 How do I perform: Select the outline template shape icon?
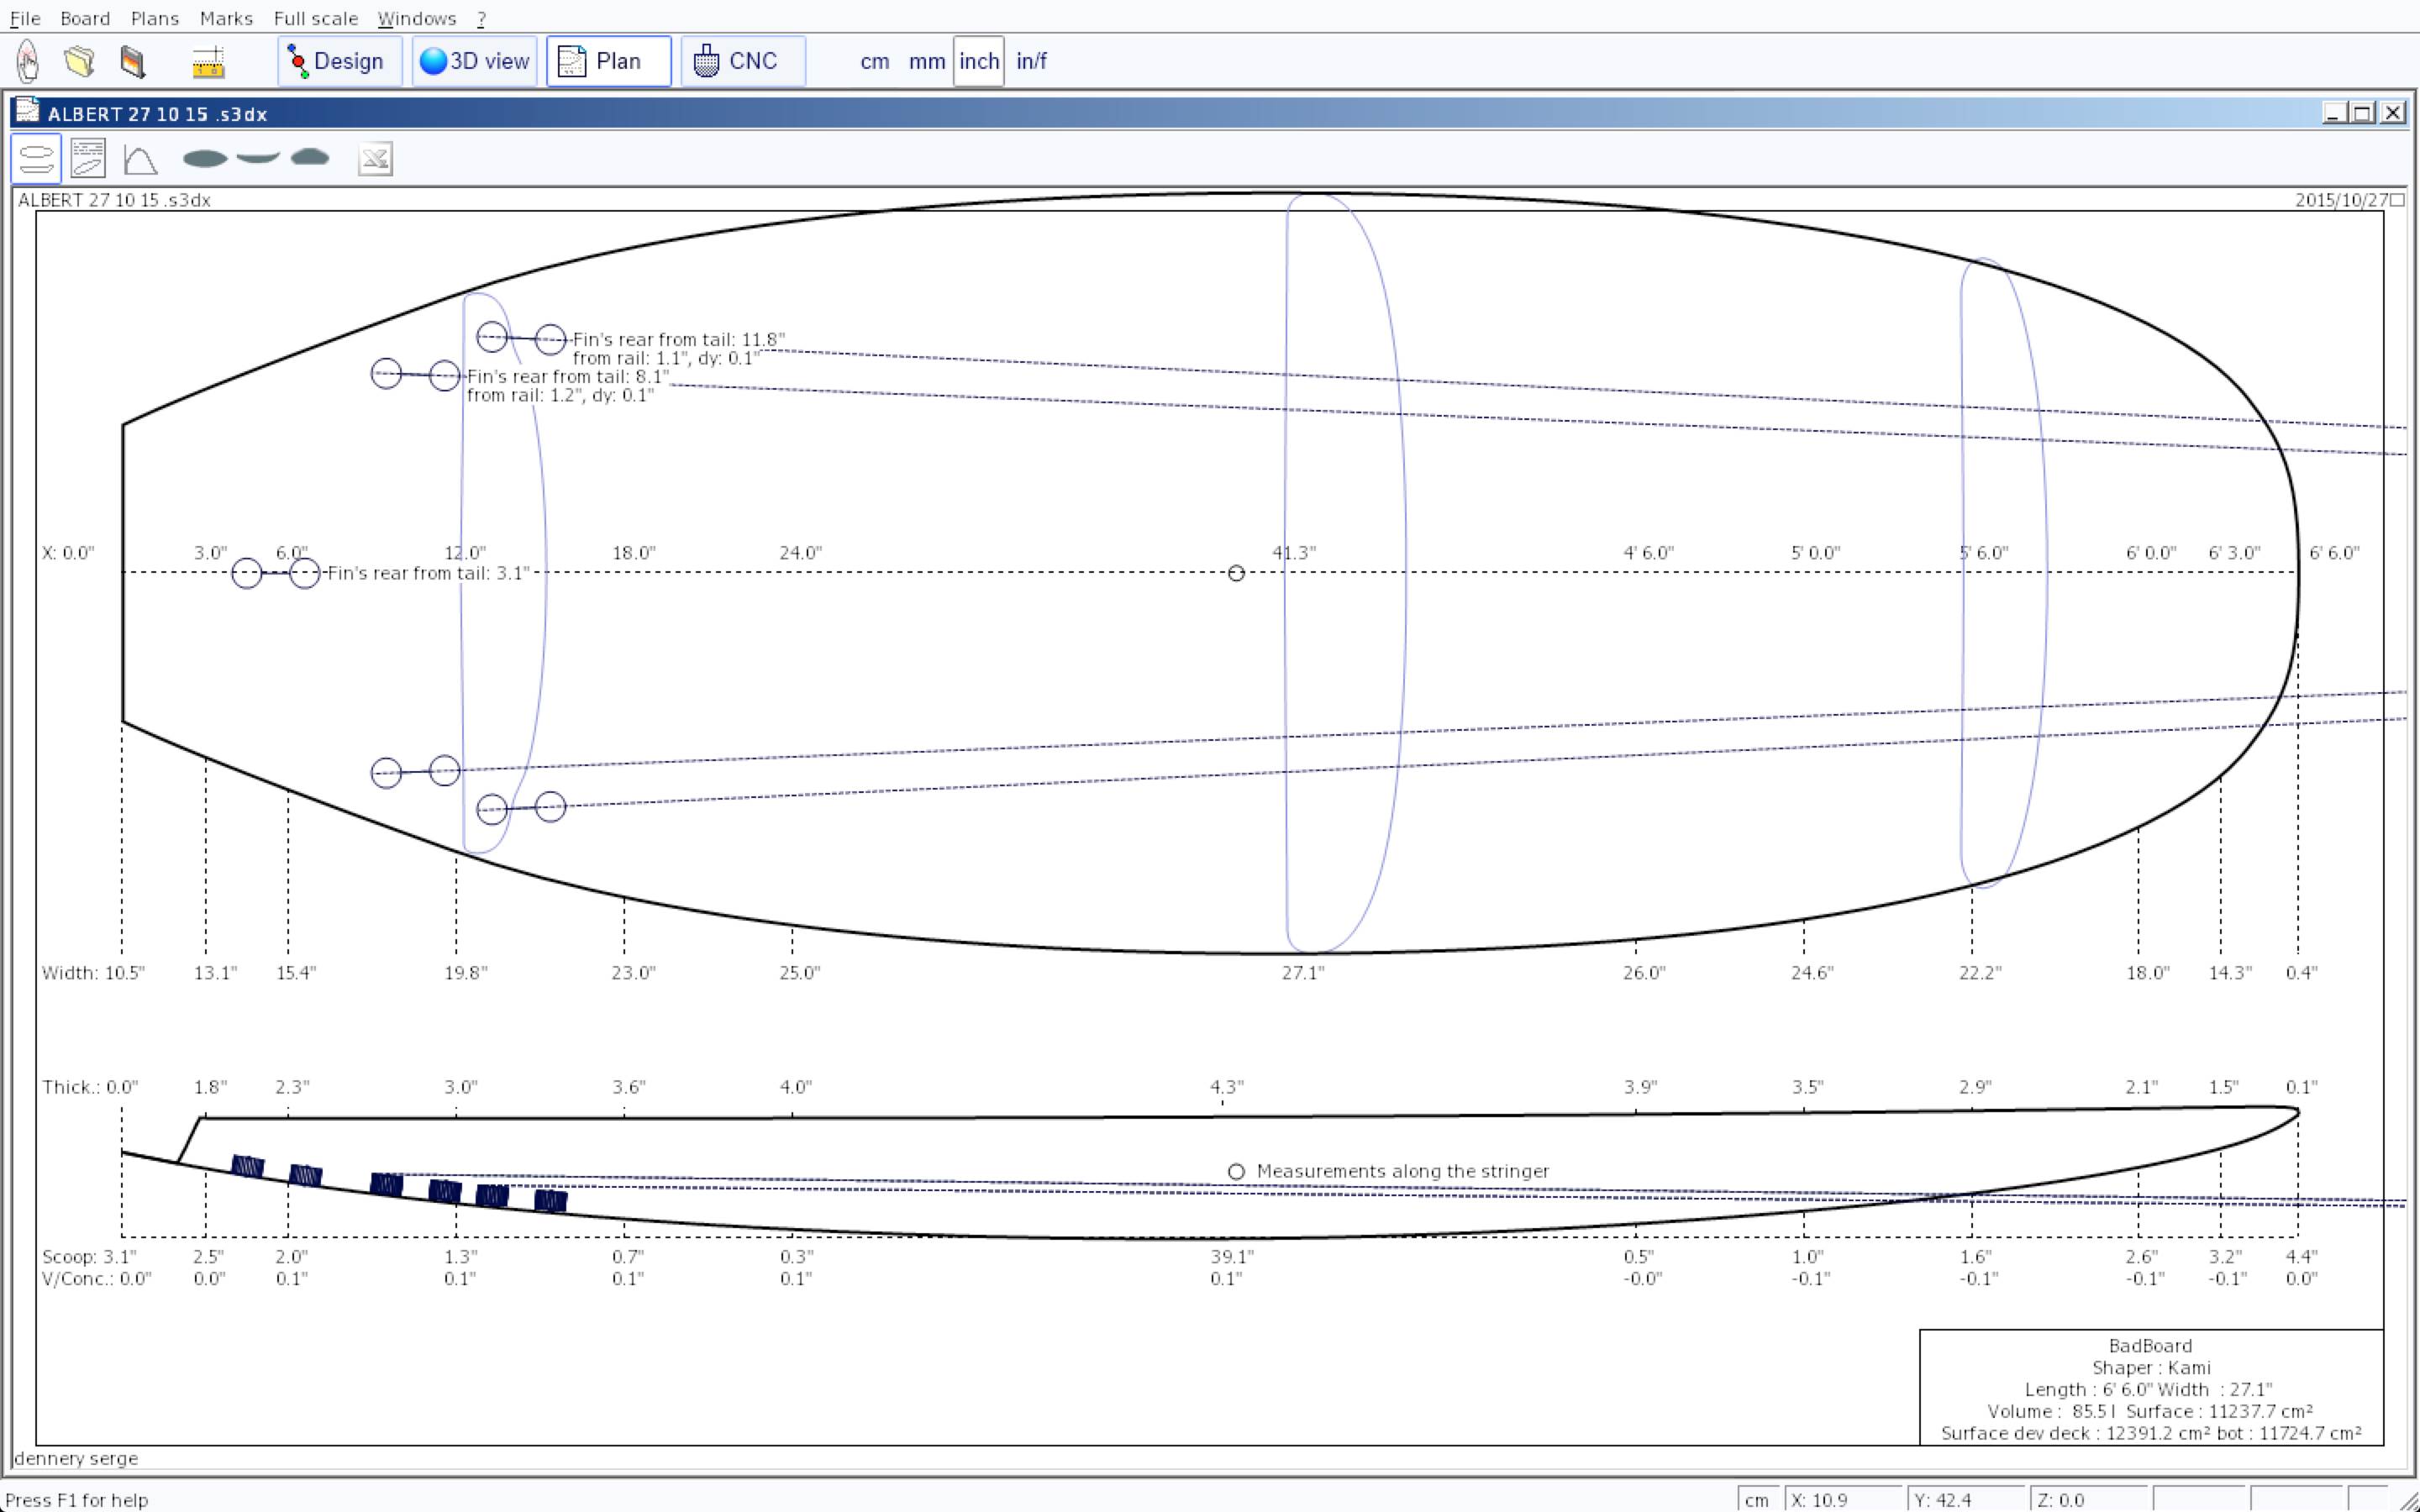(x=205, y=158)
